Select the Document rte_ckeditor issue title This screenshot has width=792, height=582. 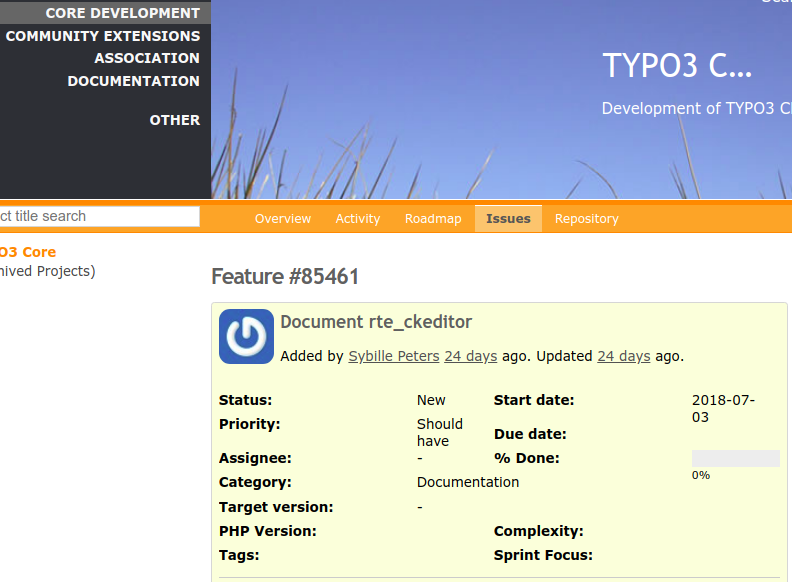pos(376,322)
